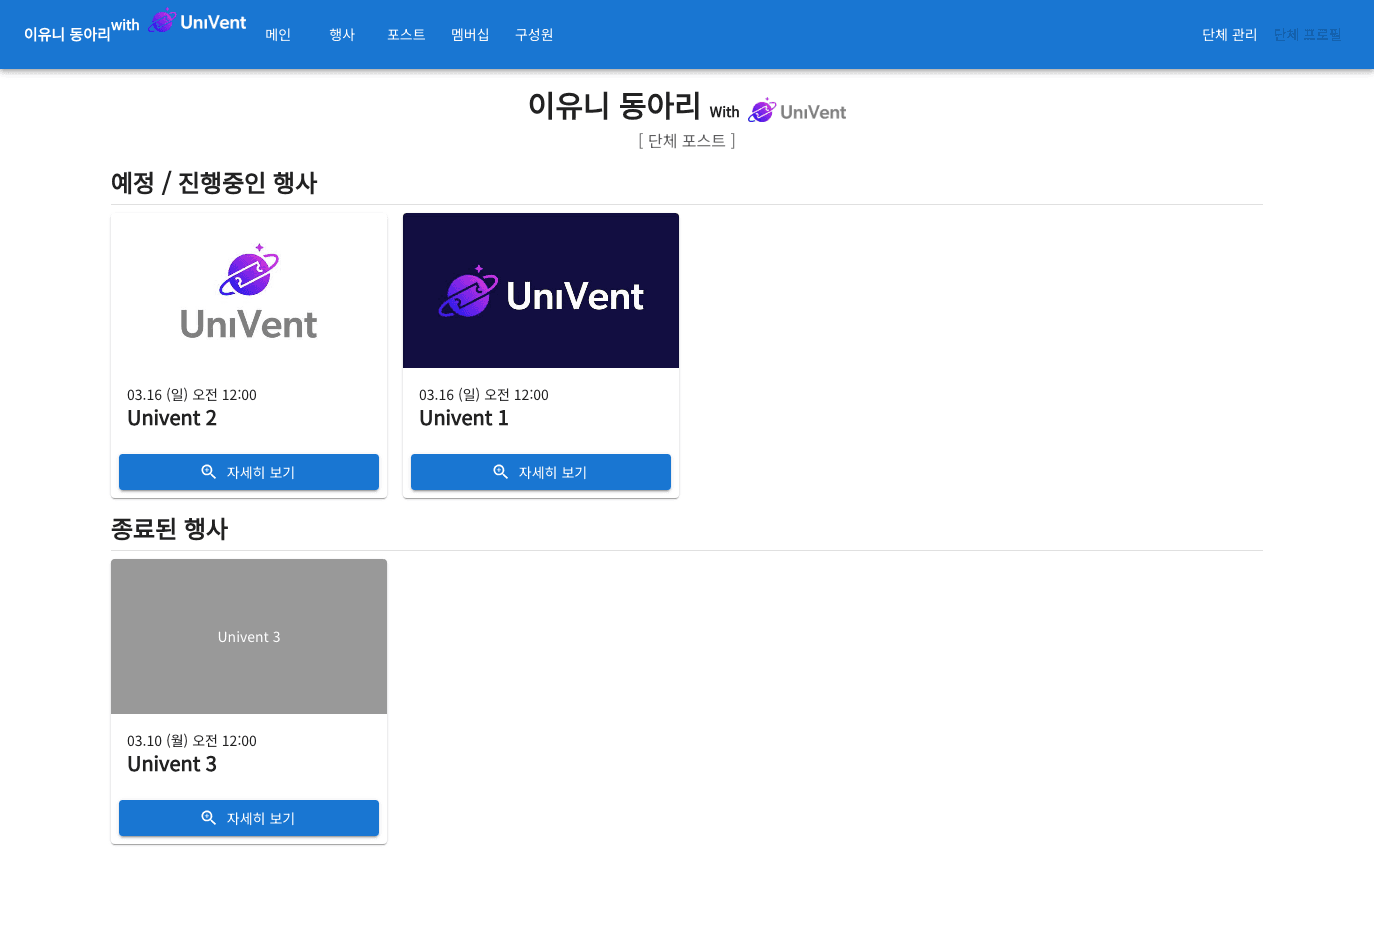Open the 구성원 menu item
This screenshot has height=939, width=1374.
click(534, 35)
